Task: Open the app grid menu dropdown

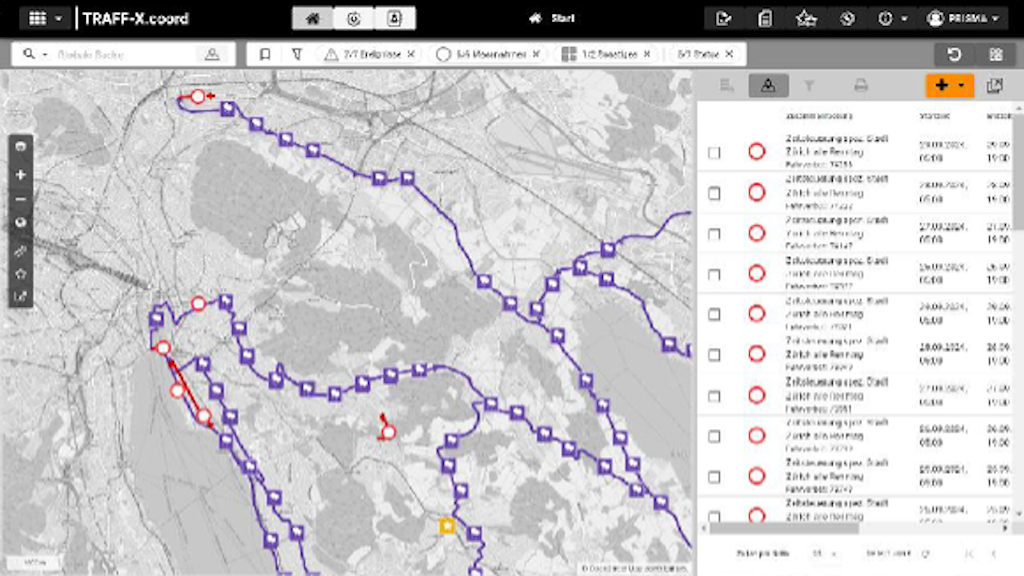Action: click(46, 18)
